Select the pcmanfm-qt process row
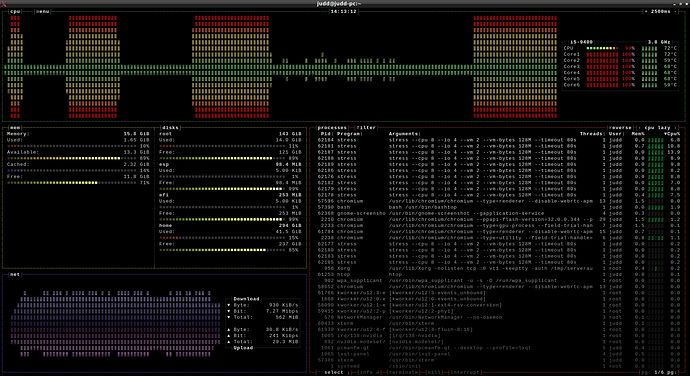 pos(499,348)
